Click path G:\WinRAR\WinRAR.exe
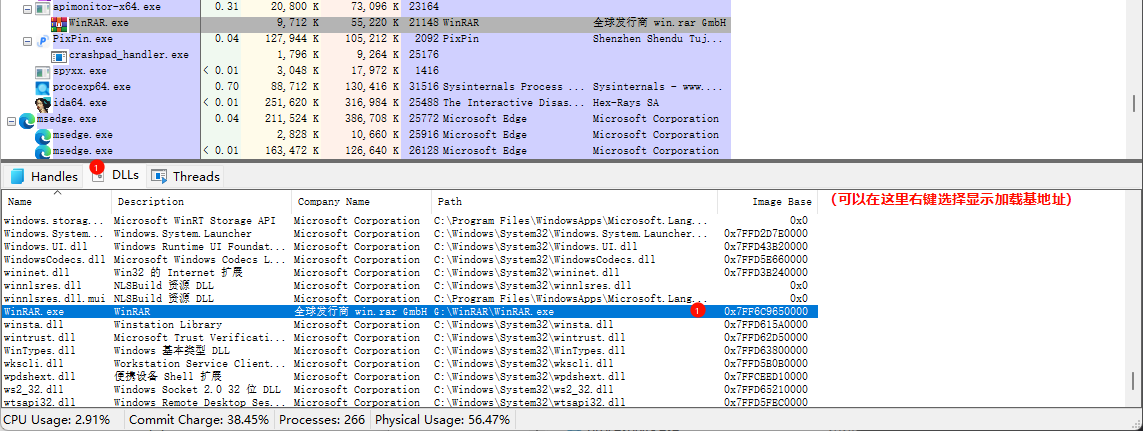1143x431 pixels. pyautogui.click(x=494, y=311)
